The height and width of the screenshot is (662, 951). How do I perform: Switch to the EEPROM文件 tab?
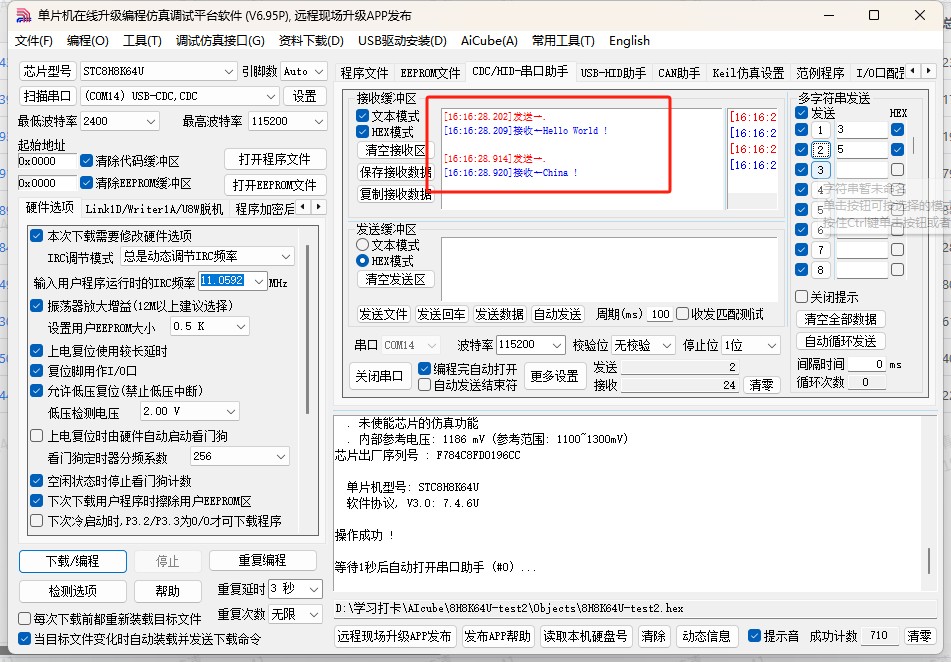coord(430,73)
